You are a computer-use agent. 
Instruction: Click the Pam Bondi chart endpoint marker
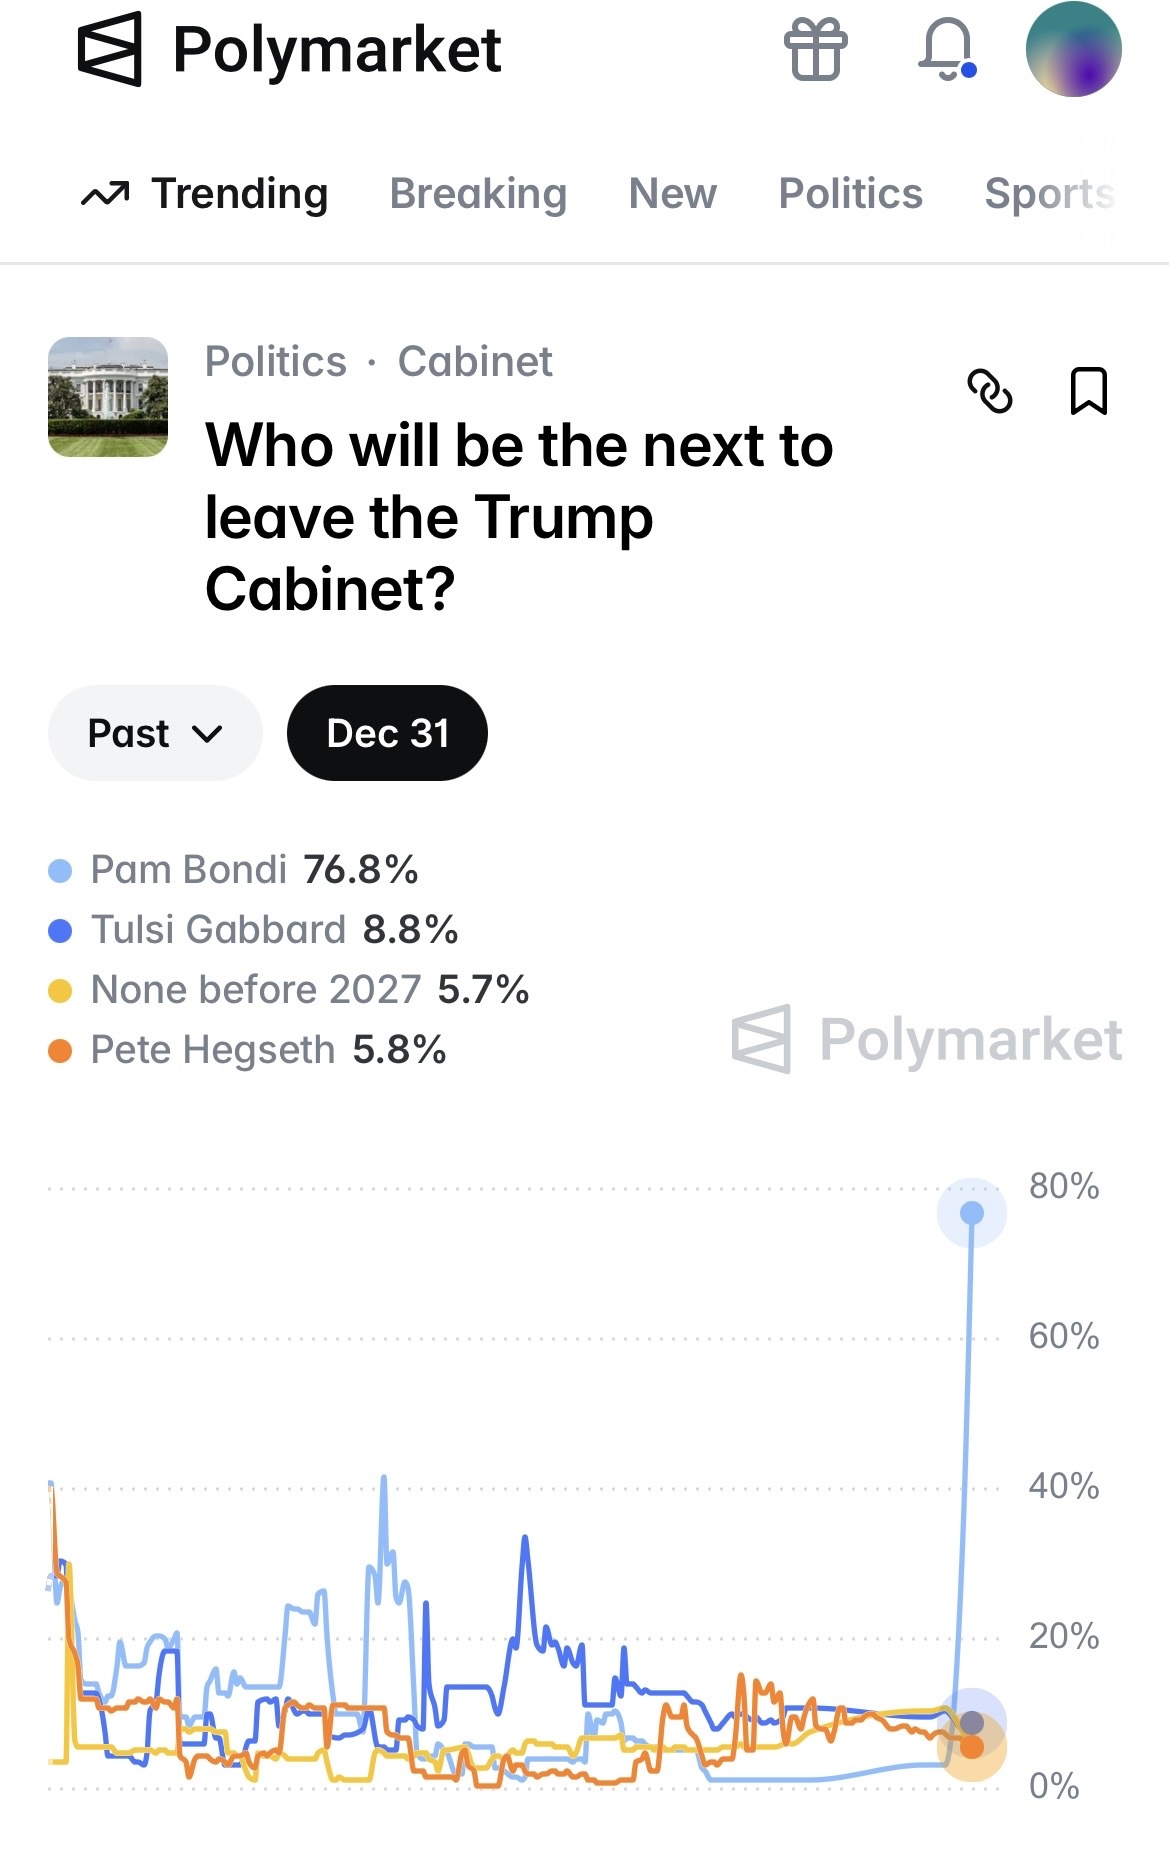[971, 1213]
